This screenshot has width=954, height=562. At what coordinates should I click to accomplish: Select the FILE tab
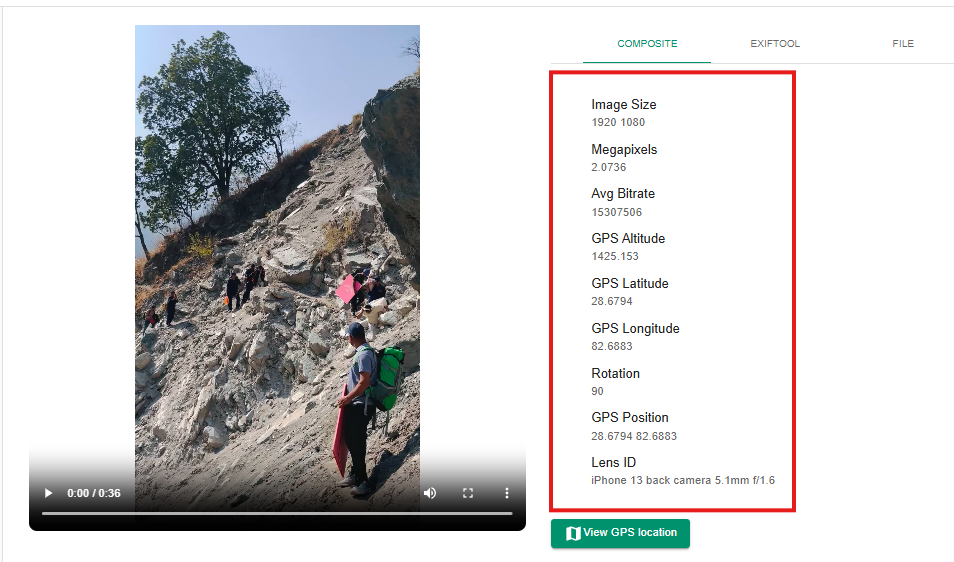tap(902, 44)
